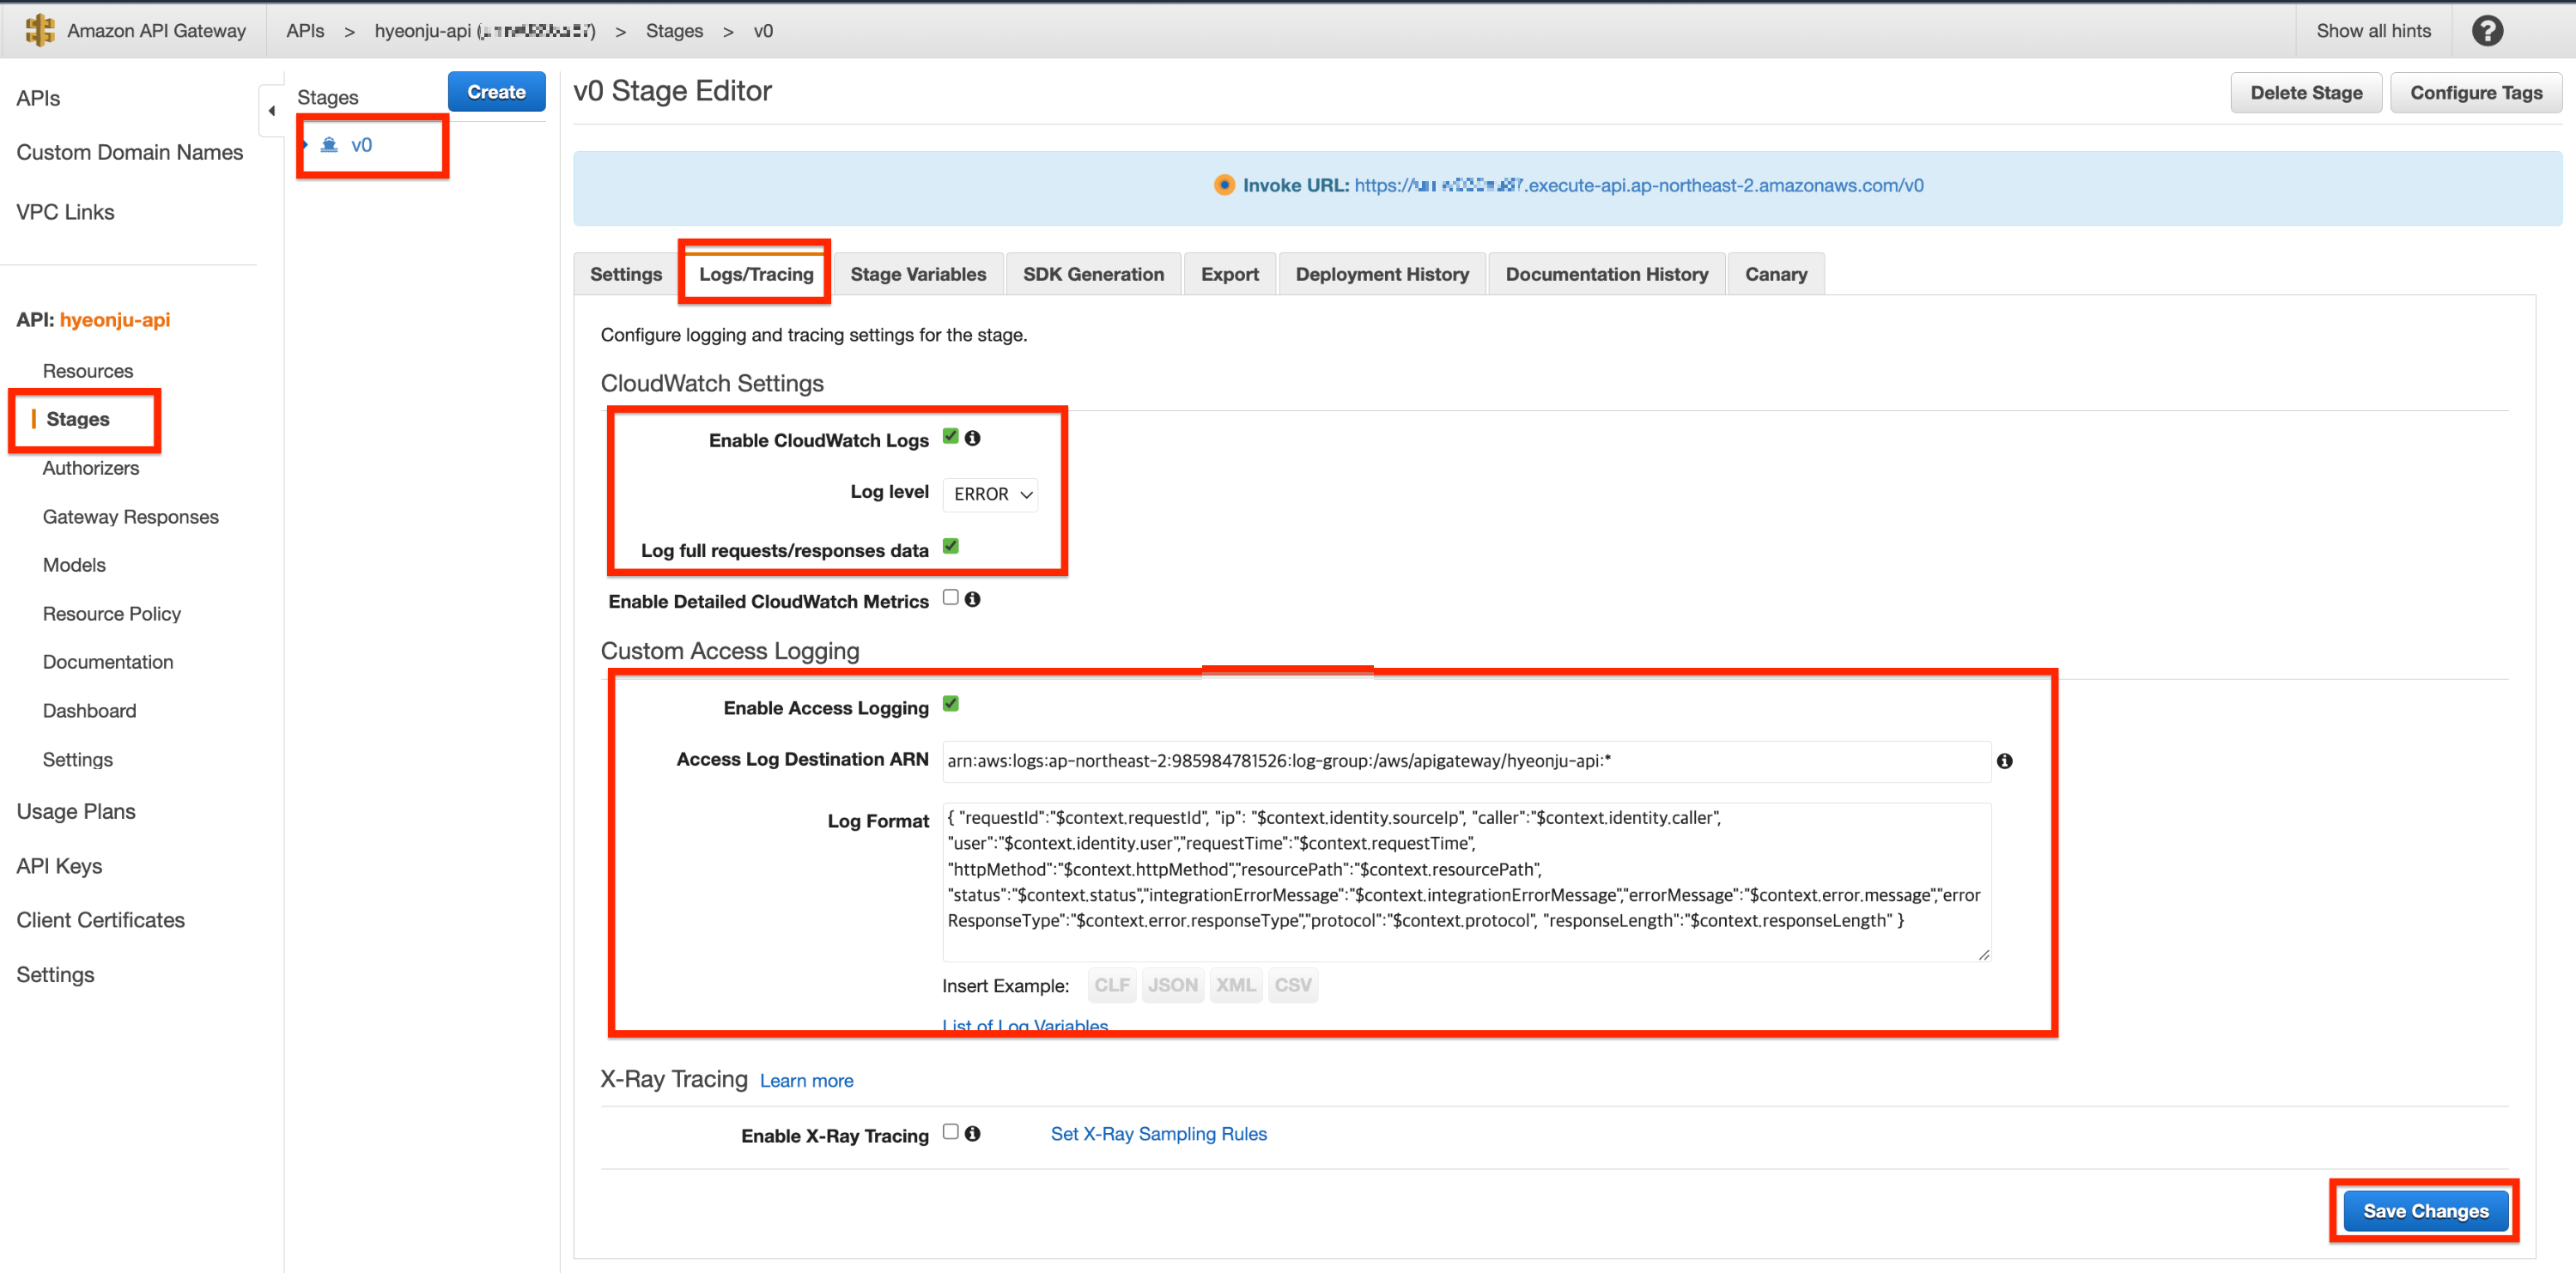Click the Save Changes button
Image resolution: width=2576 pixels, height=1273 pixels.
[2425, 1211]
